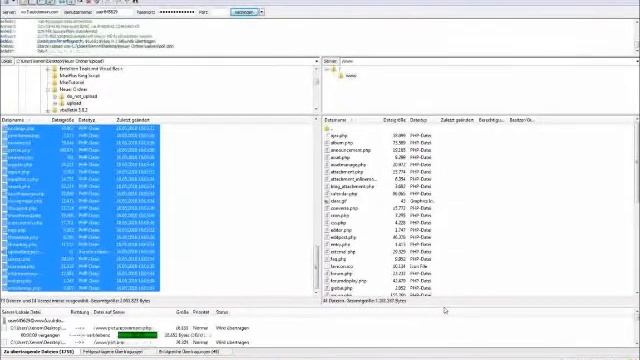Open the Erfolgreiche Übertragungen tab
Screen dimensions: 640x360
pyautogui.click(x=189, y=351)
